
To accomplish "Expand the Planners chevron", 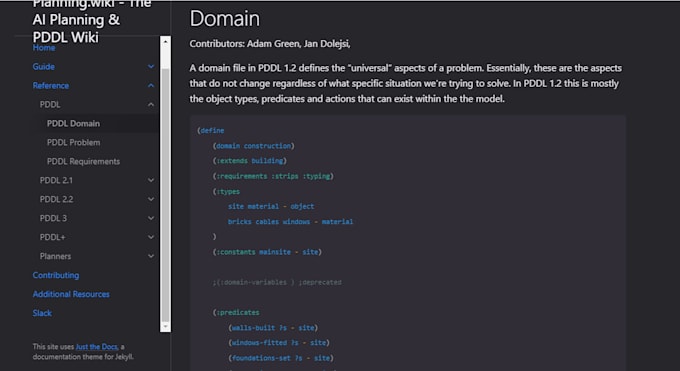I will tap(151, 256).
